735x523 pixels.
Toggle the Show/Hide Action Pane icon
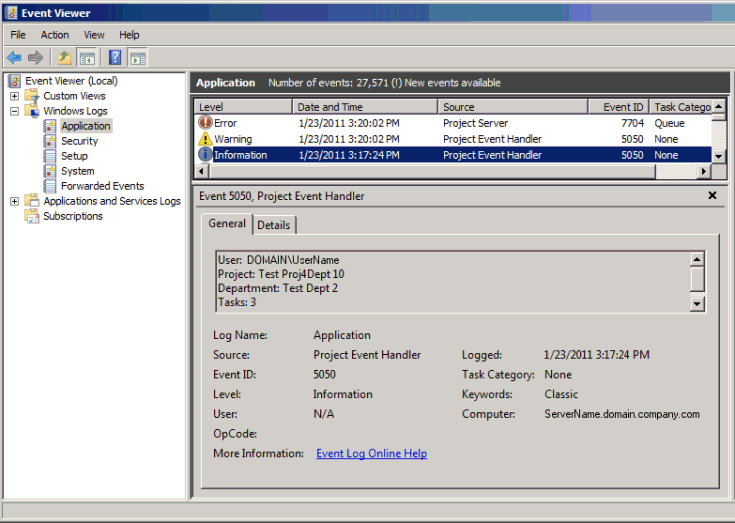click(x=138, y=58)
